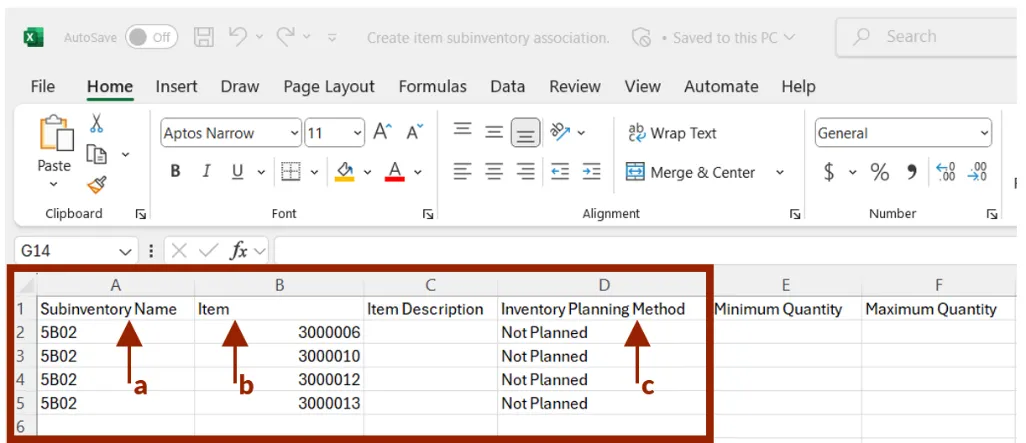
Task: Click Increase Font Size icon
Action: coord(383,133)
